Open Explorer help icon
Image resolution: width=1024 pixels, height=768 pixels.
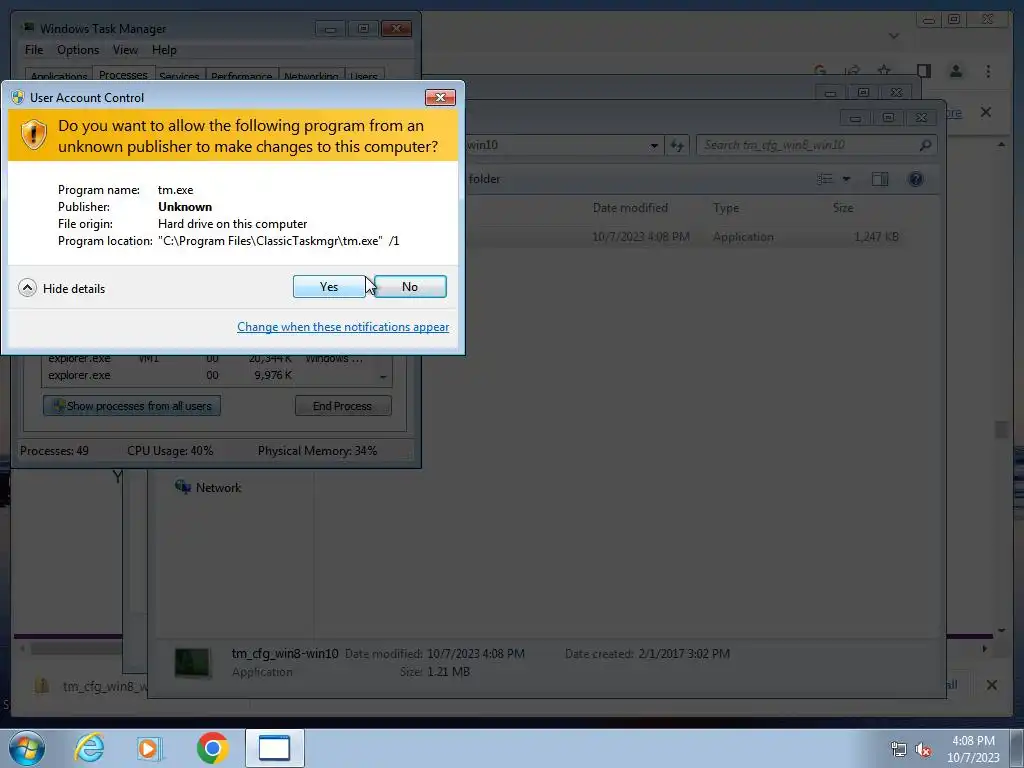click(916, 179)
